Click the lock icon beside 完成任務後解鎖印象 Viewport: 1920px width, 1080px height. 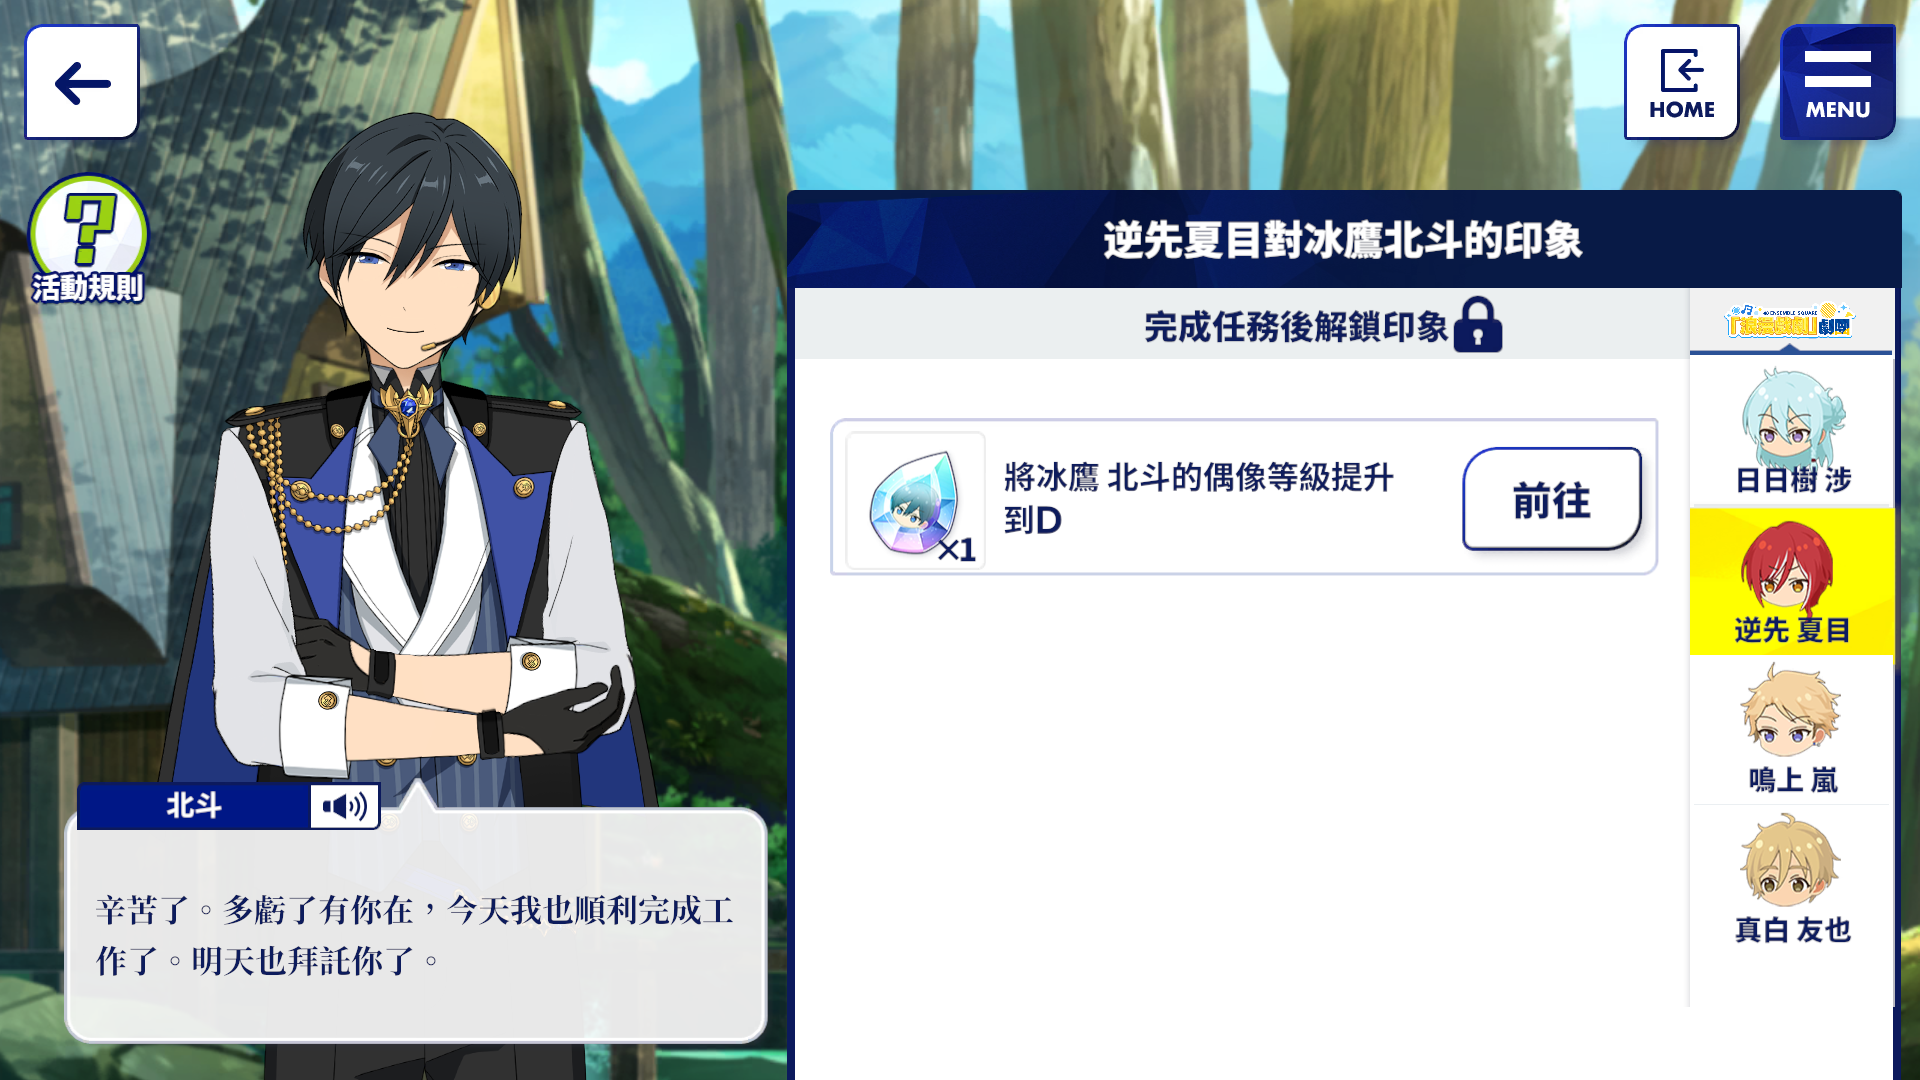[1478, 325]
